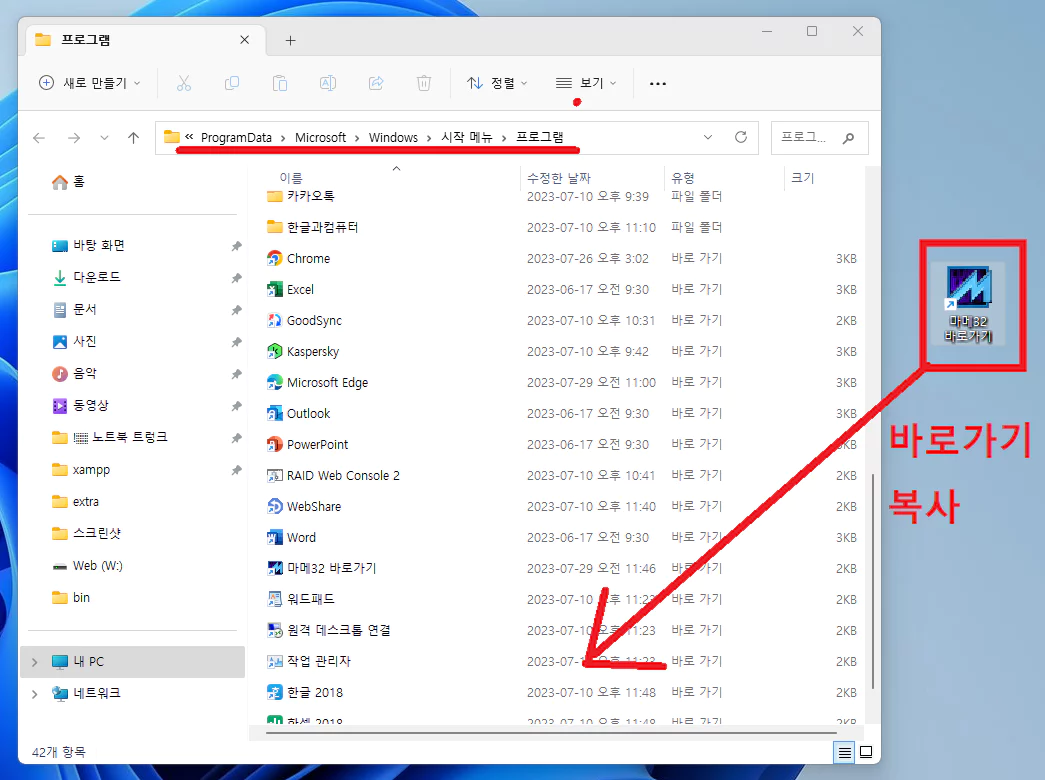
Task: Go up one folder level arrow
Action: [133, 138]
